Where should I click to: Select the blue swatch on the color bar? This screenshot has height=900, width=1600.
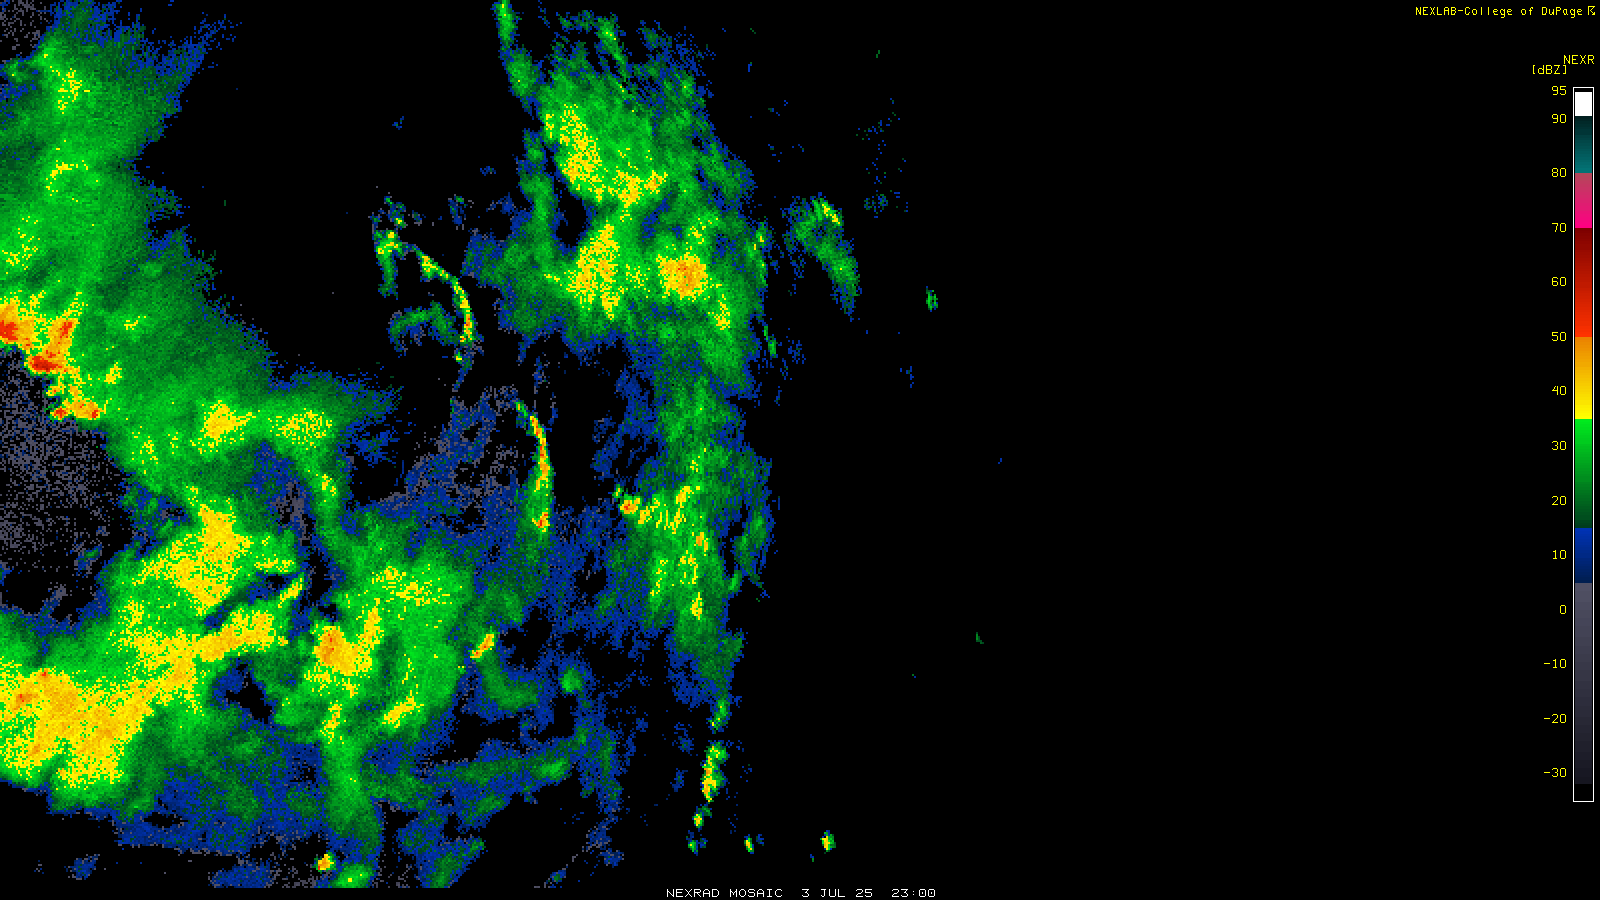point(1583,556)
